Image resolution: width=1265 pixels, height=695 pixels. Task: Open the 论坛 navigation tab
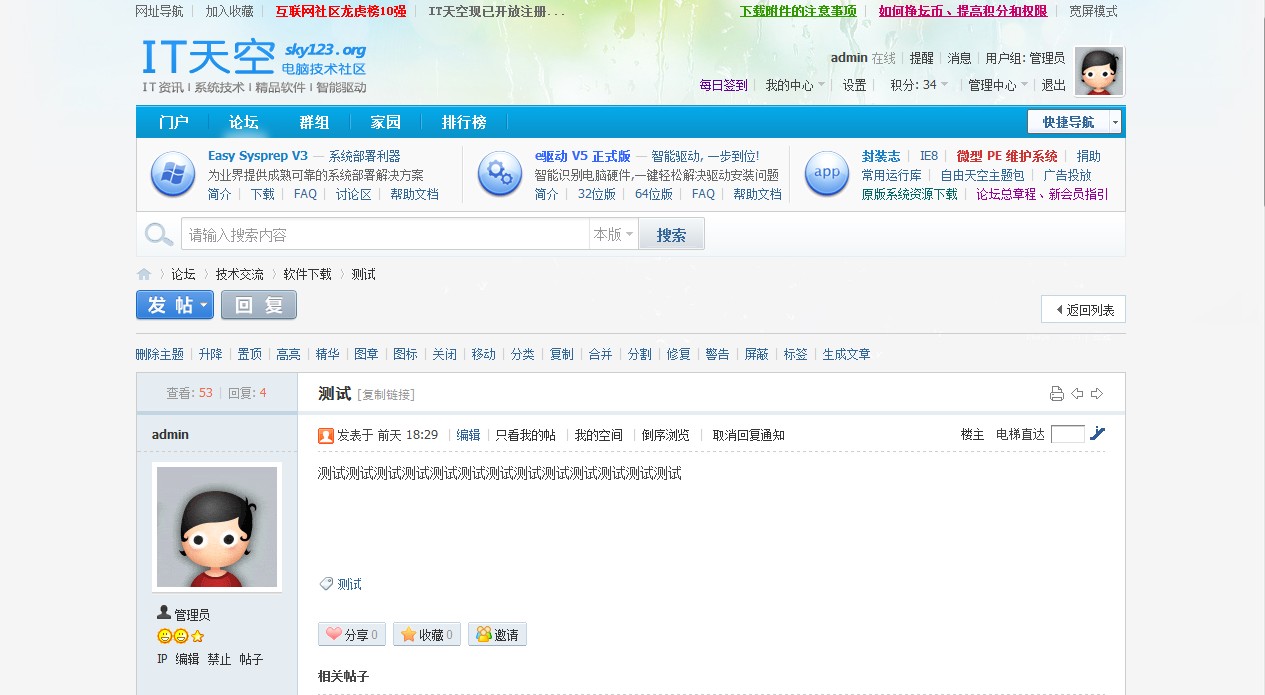click(243, 122)
